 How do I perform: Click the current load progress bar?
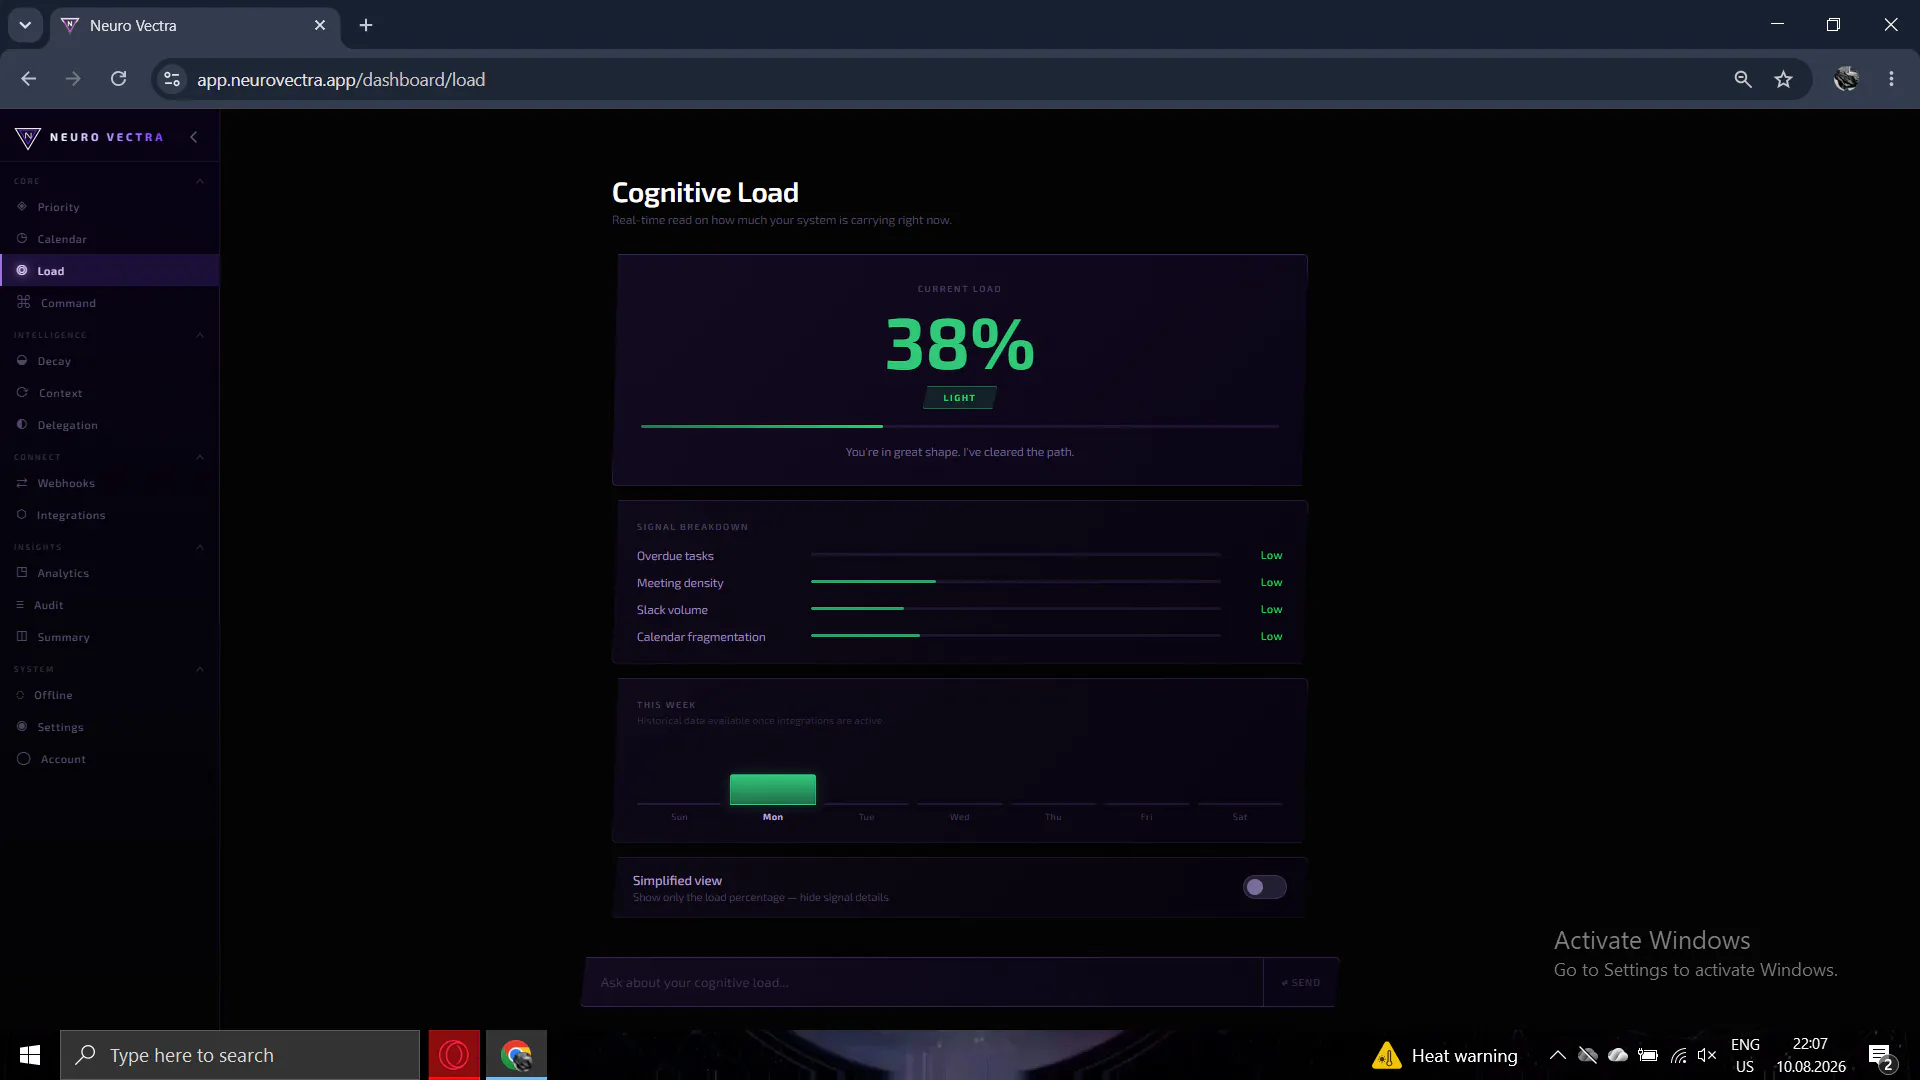pos(960,426)
